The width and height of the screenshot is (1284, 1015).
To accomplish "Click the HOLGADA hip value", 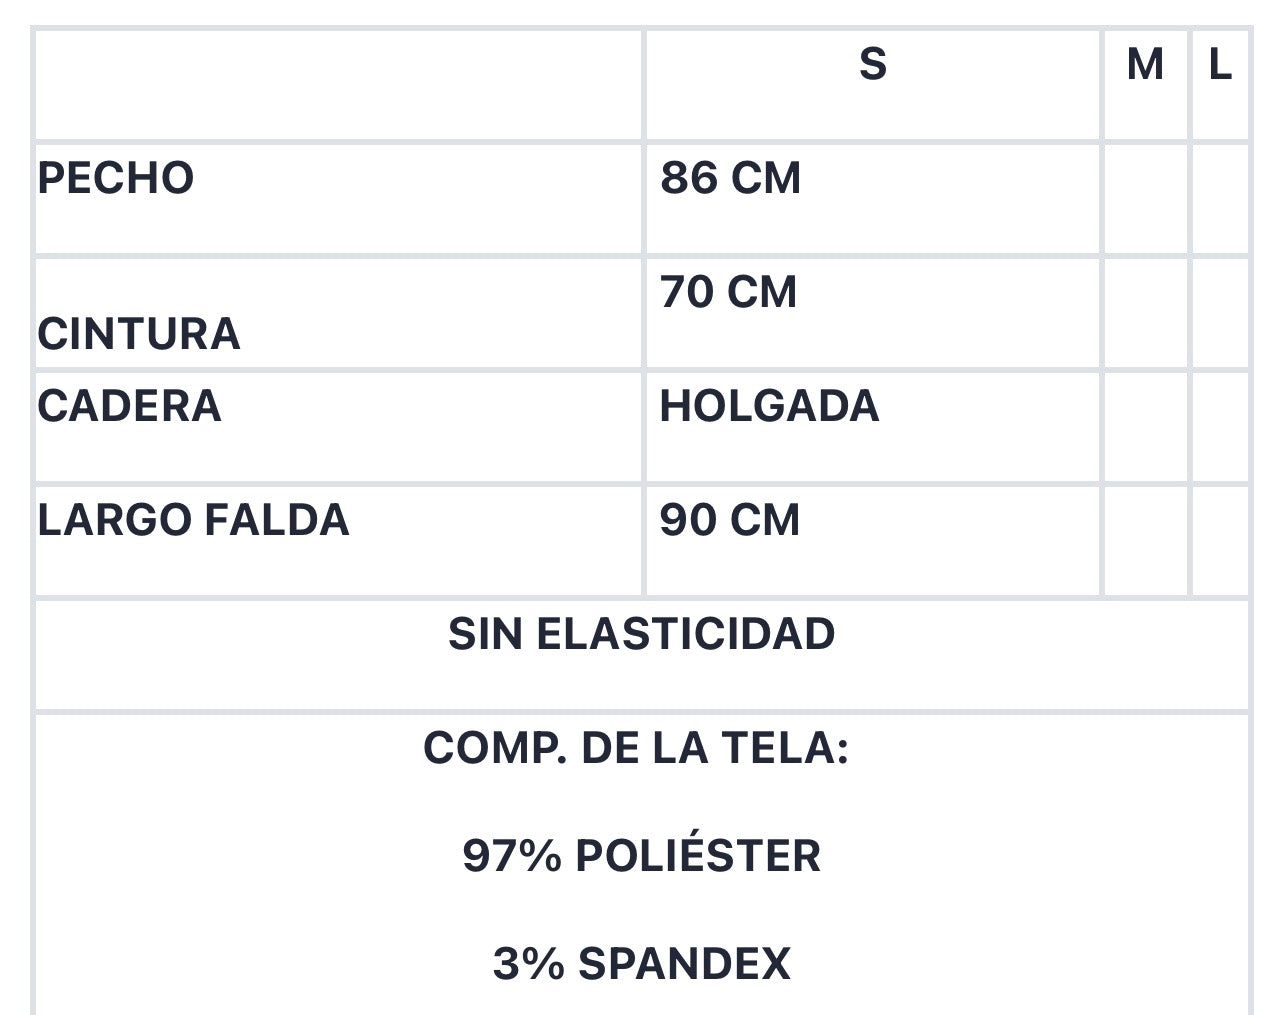I will click(769, 406).
